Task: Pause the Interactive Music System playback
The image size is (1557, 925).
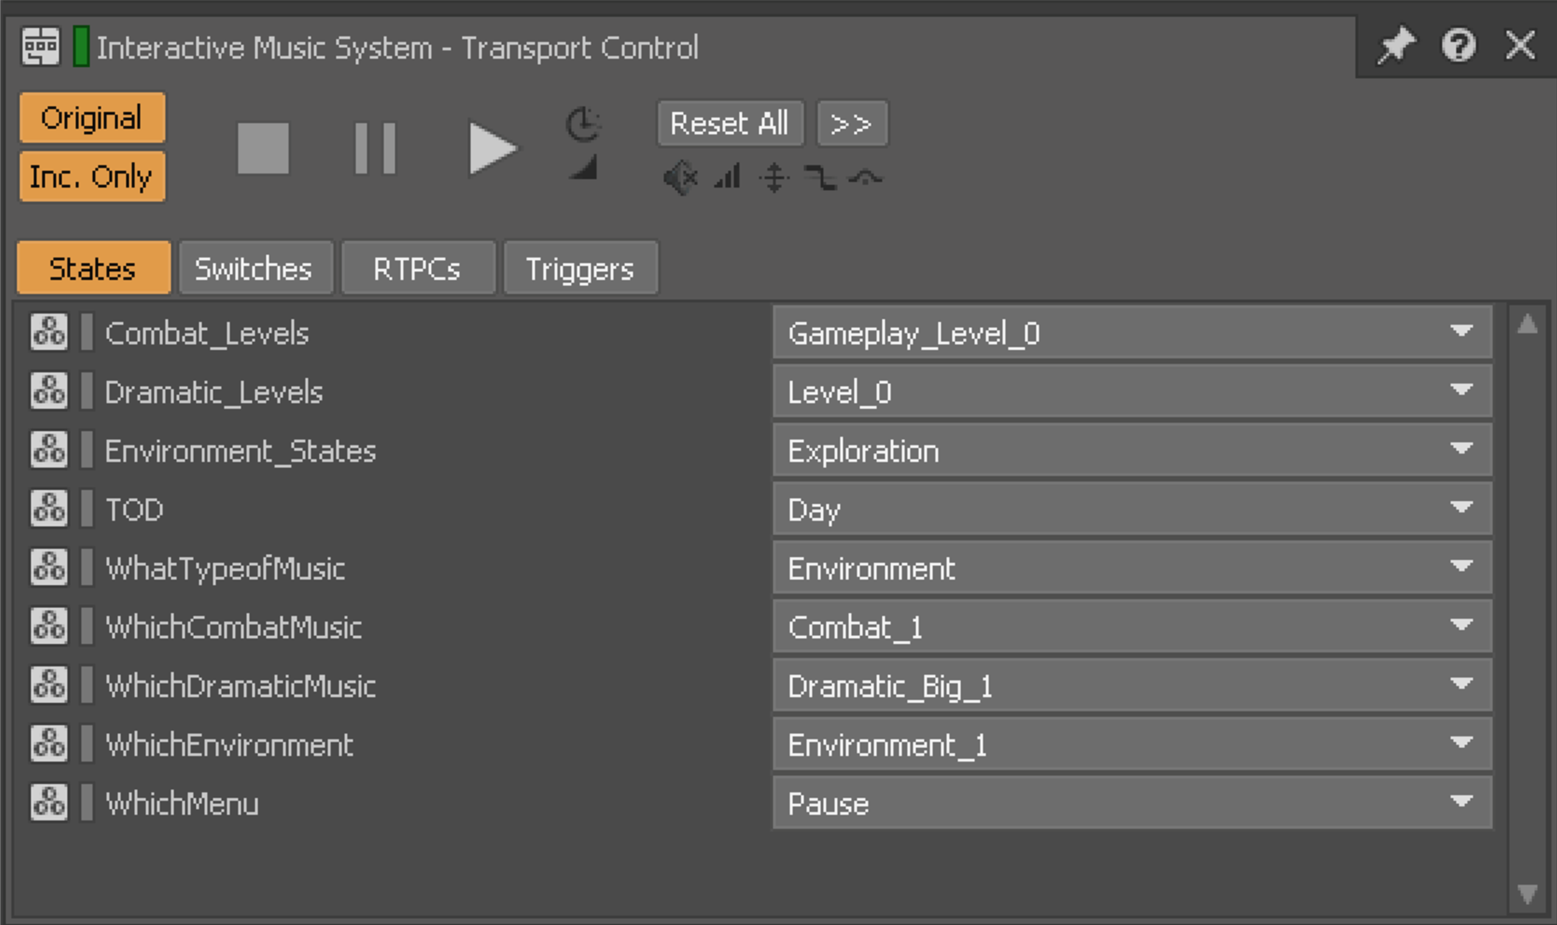Action: pyautogui.click(x=375, y=149)
